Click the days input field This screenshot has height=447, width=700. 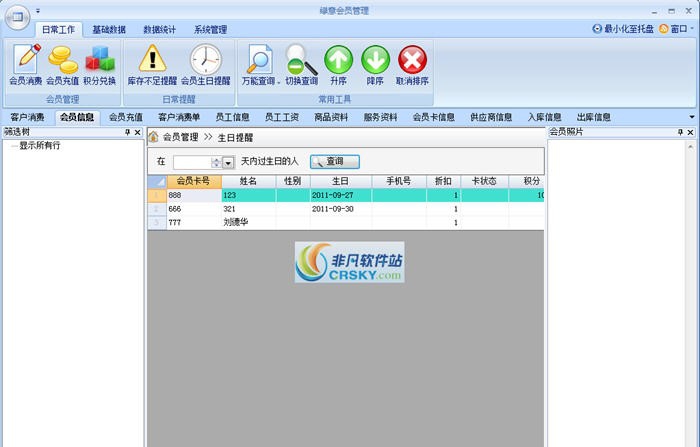(x=192, y=163)
